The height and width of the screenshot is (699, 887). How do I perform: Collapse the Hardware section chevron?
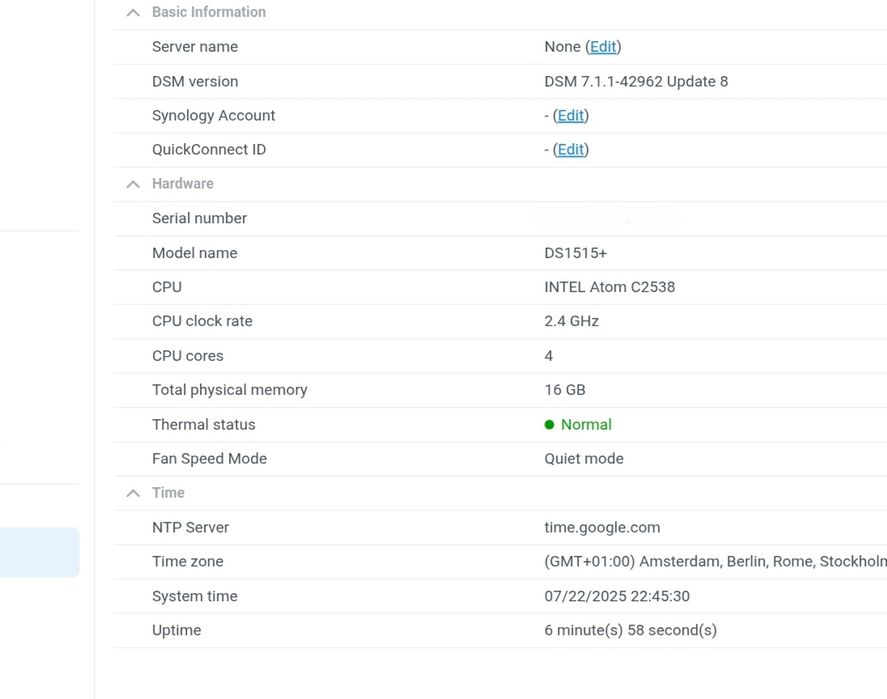tap(133, 184)
